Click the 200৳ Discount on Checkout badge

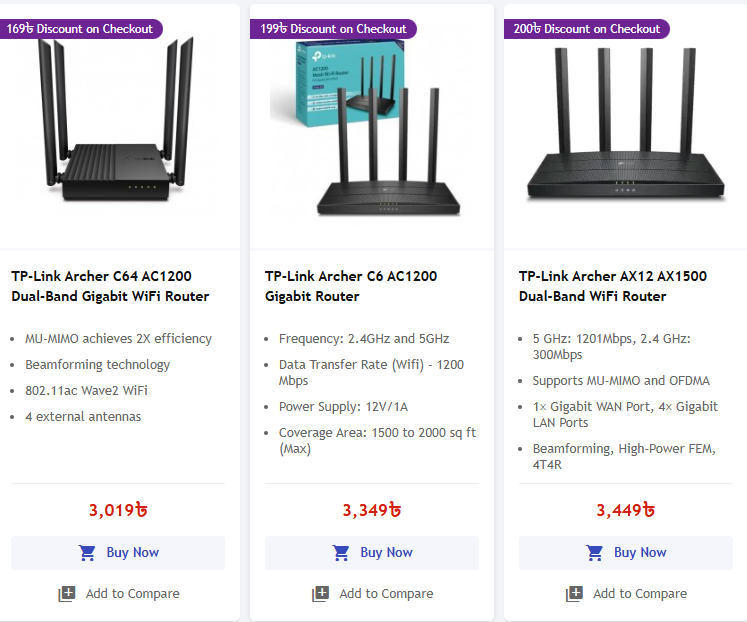(x=587, y=29)
